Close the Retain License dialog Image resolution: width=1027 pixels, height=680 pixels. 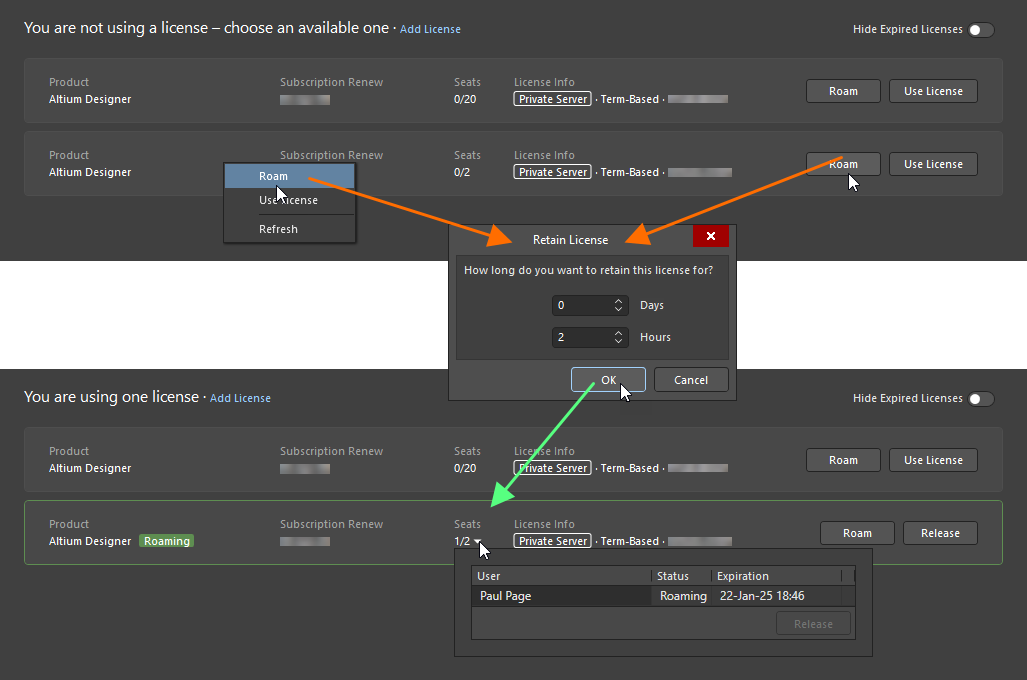[711, 236]
